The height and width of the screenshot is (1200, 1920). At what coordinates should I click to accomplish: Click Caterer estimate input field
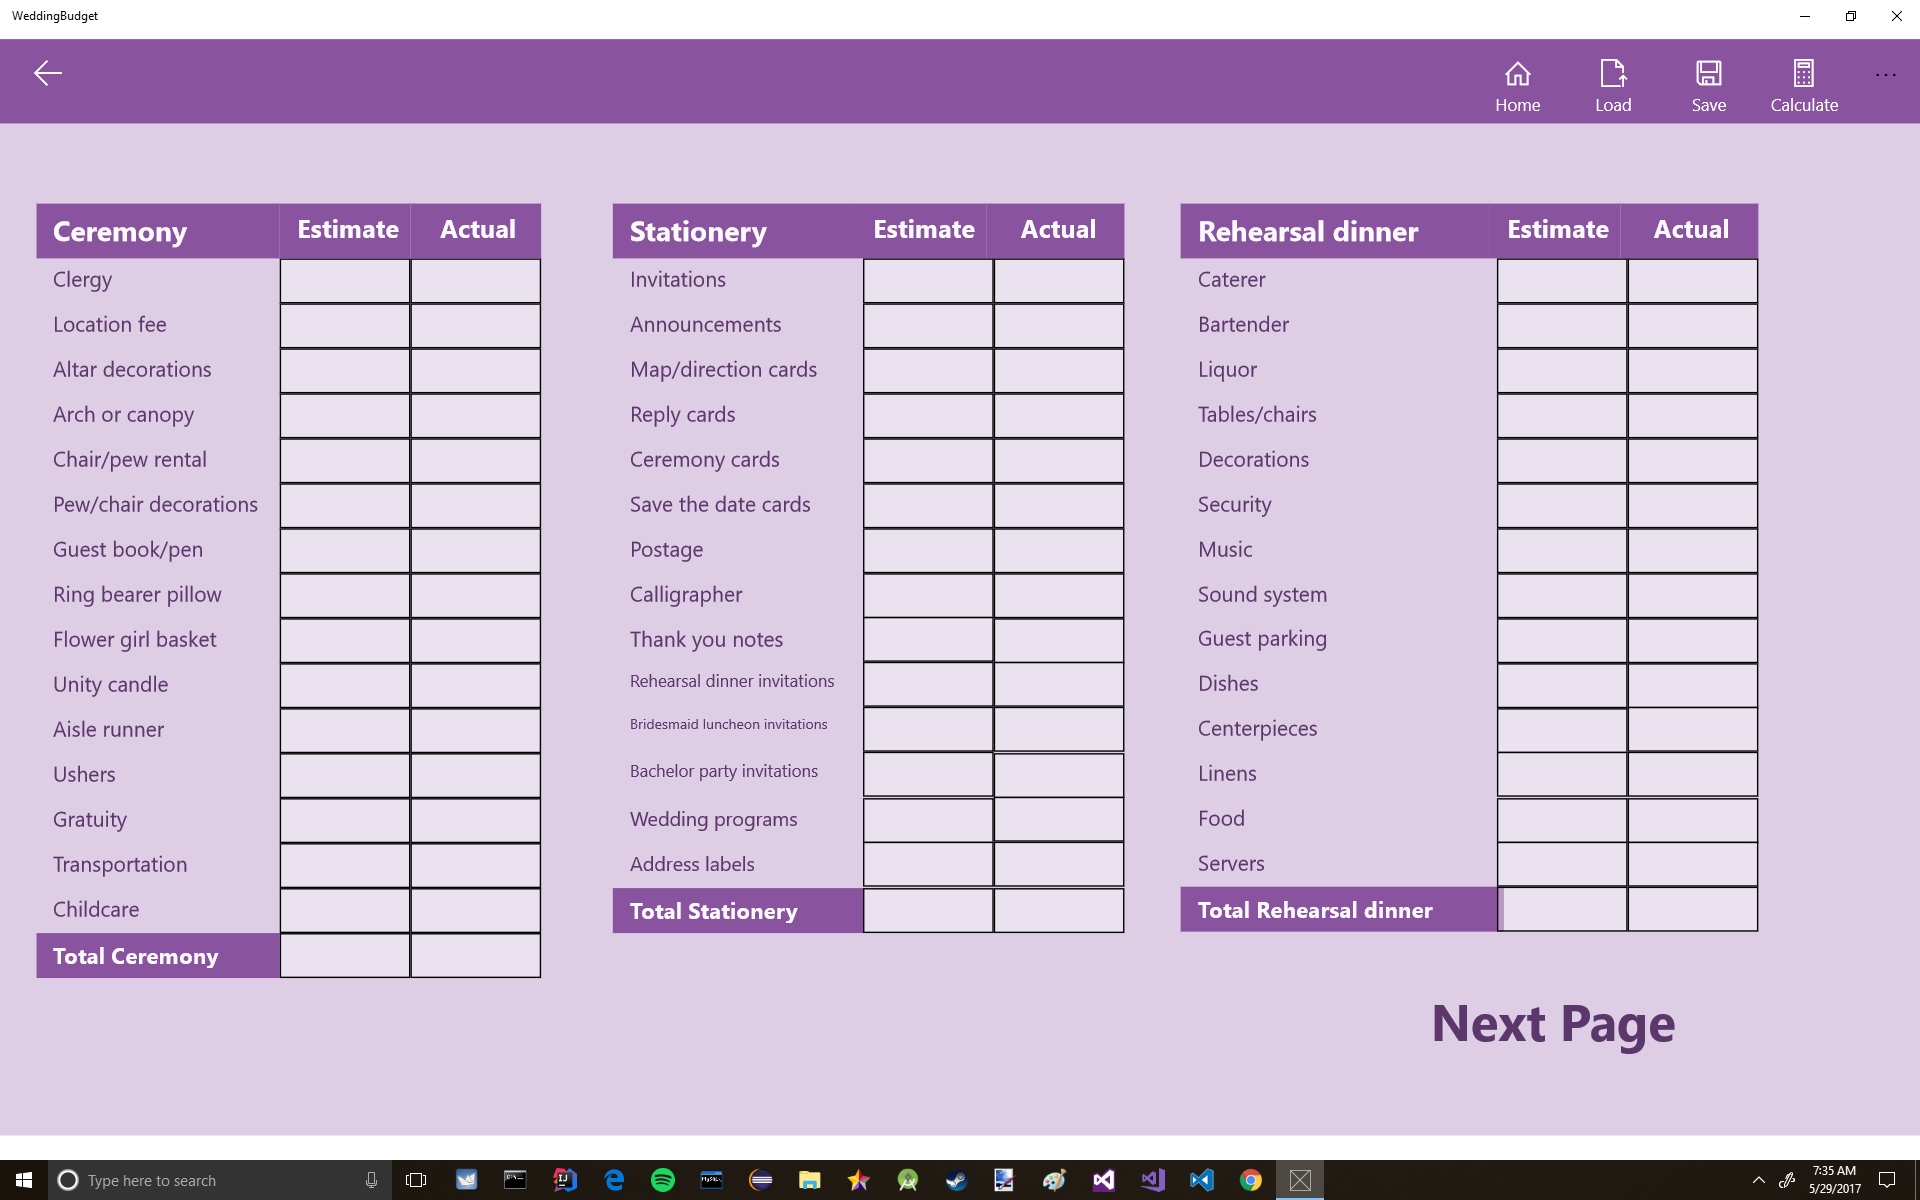point(1561,281)
